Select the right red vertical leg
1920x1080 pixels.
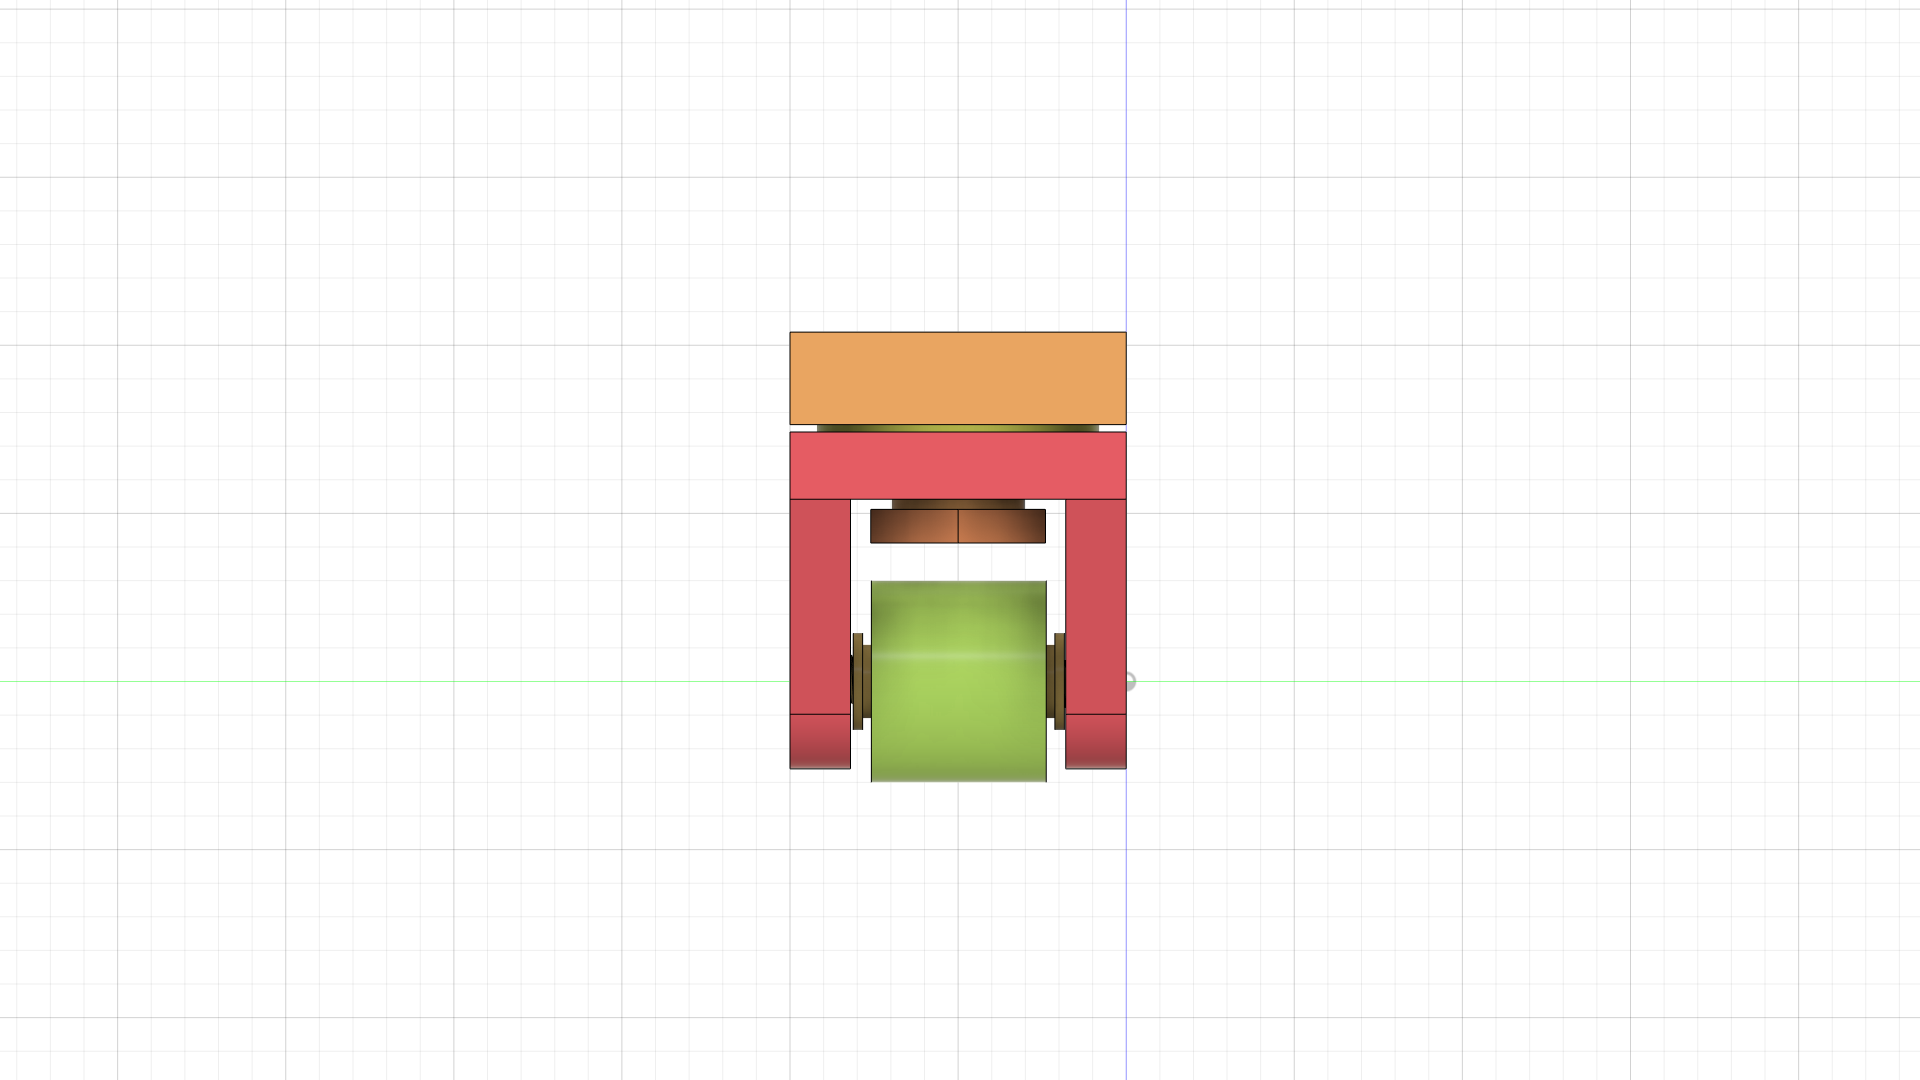pyautogui.click(x=1096, y=606)
